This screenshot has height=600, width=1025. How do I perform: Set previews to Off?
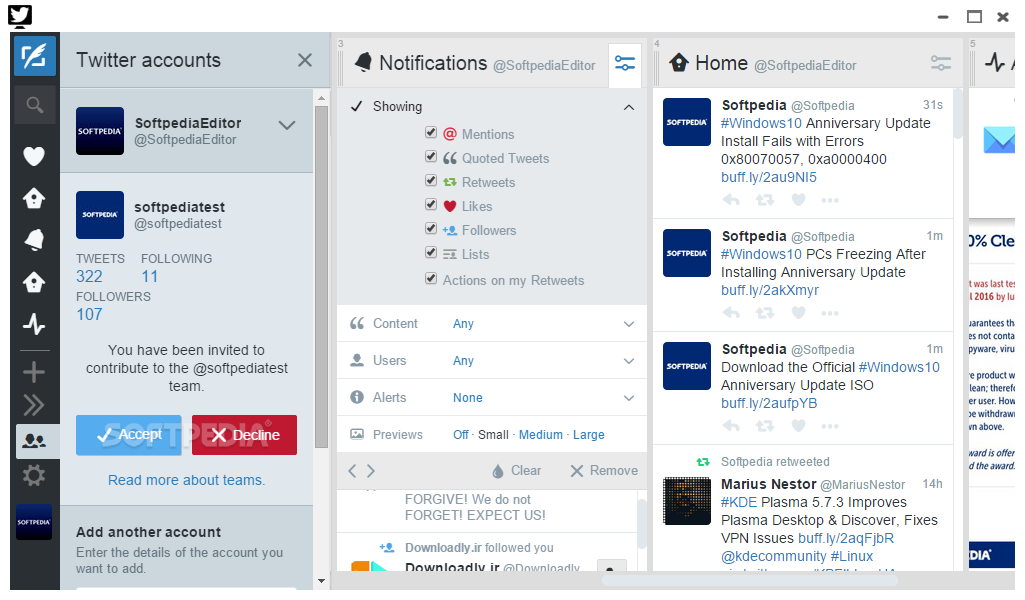point(460,435)
